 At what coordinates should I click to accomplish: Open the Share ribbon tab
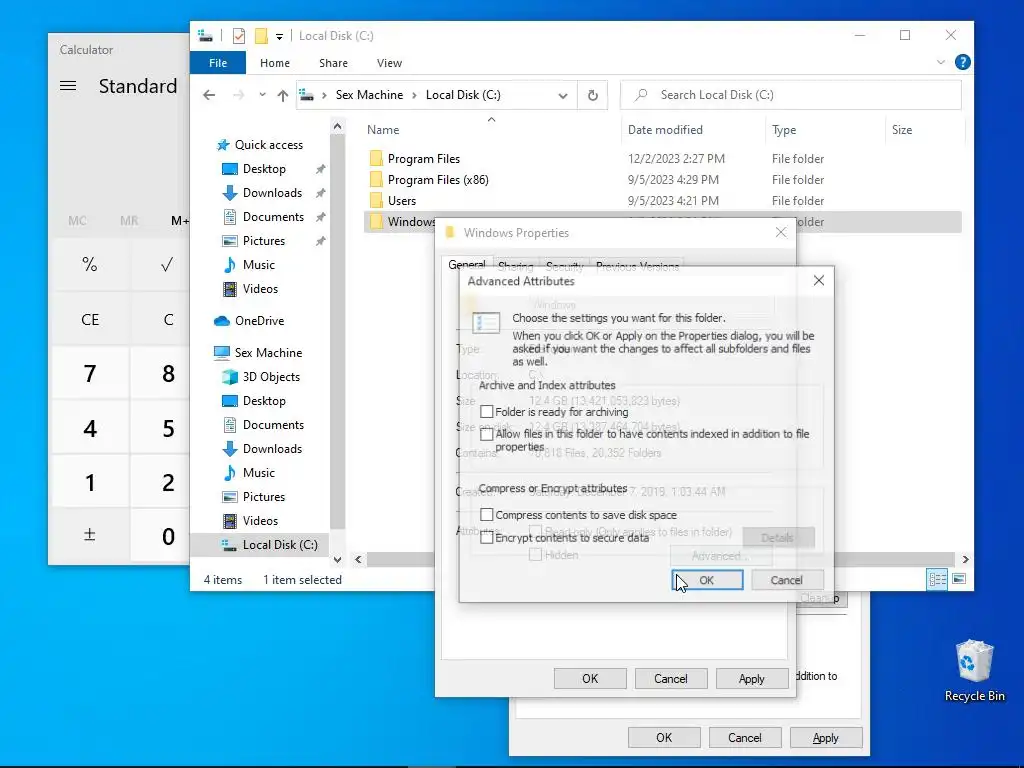(333, 63)
